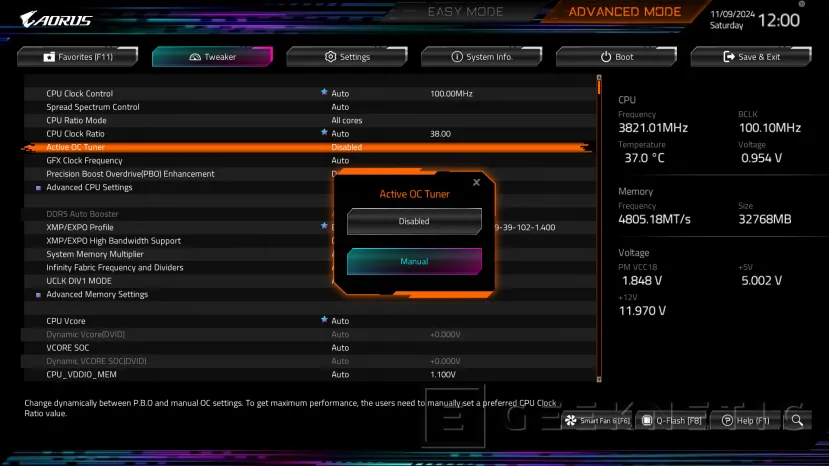Open the System Info. tab

click(482, 57)
